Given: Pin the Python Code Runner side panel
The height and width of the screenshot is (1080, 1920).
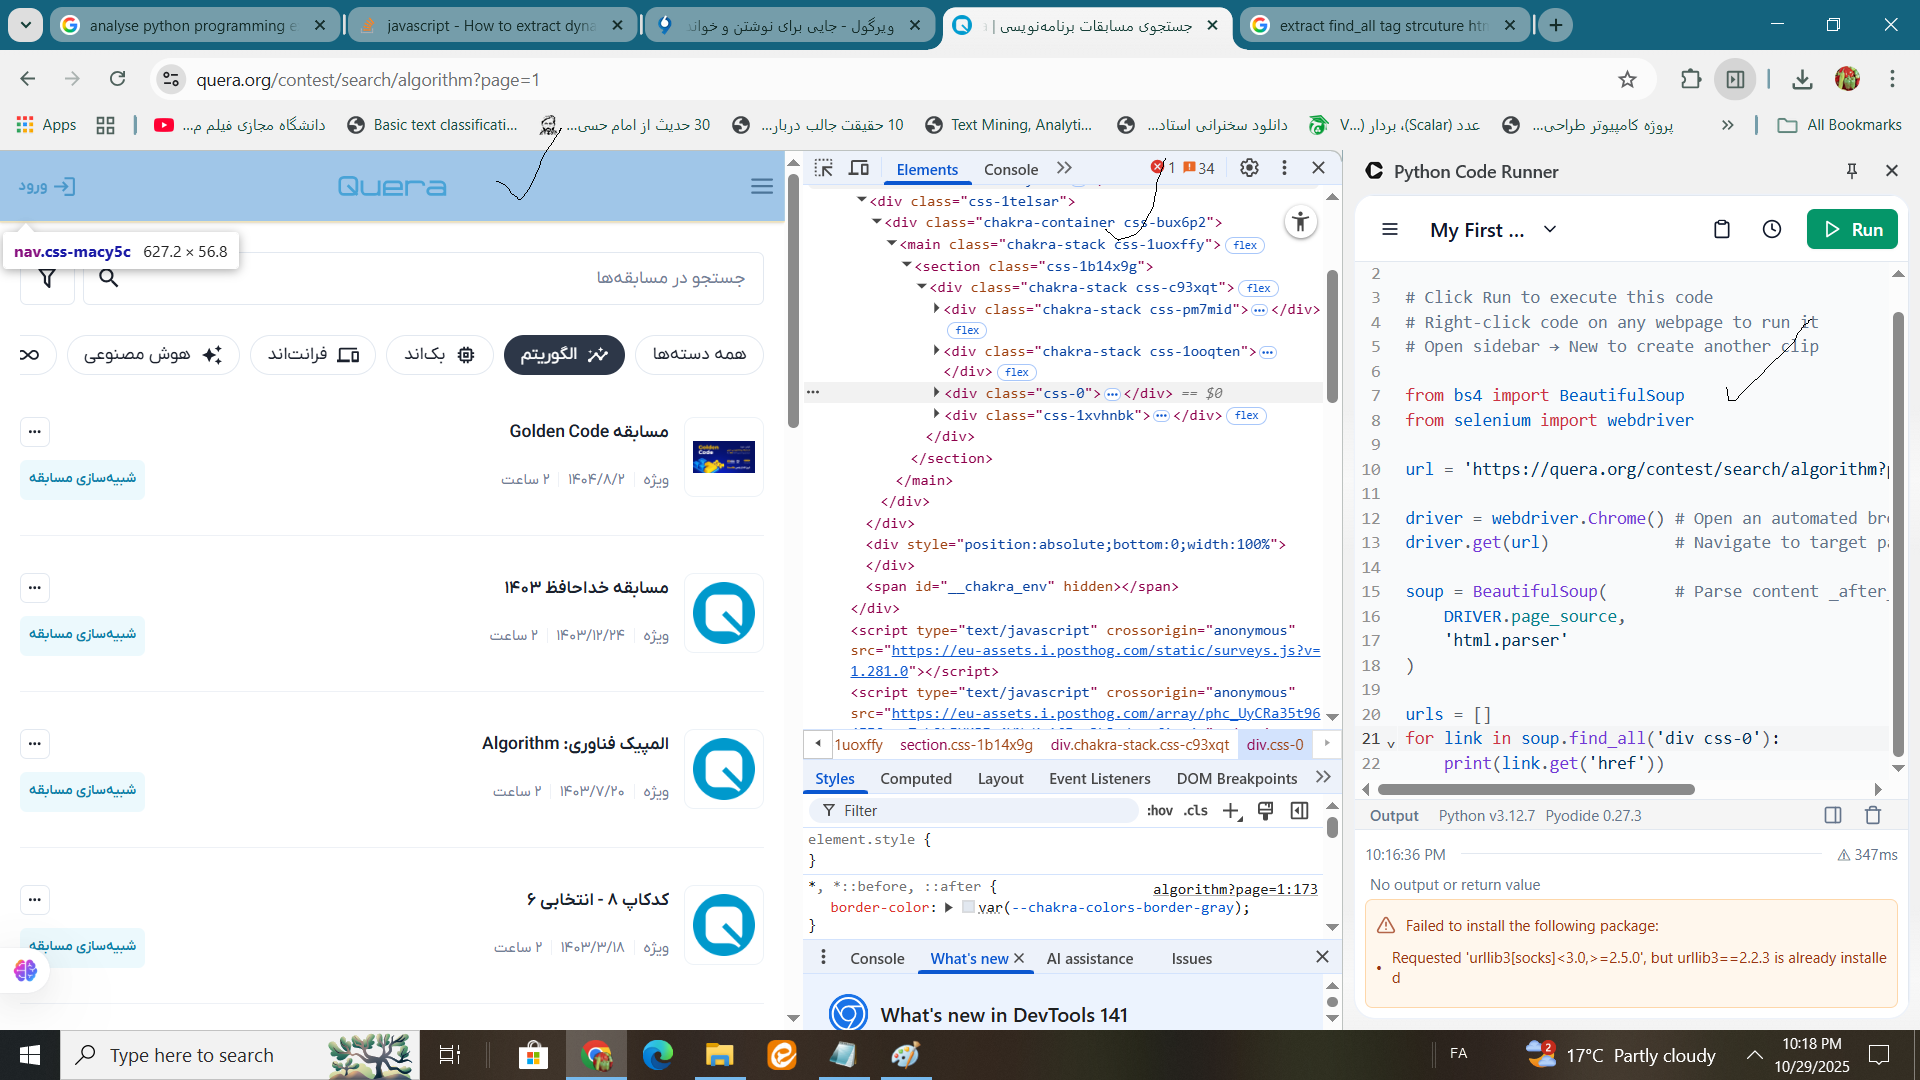Looking at the screenshot, I should click(1851, 171).
